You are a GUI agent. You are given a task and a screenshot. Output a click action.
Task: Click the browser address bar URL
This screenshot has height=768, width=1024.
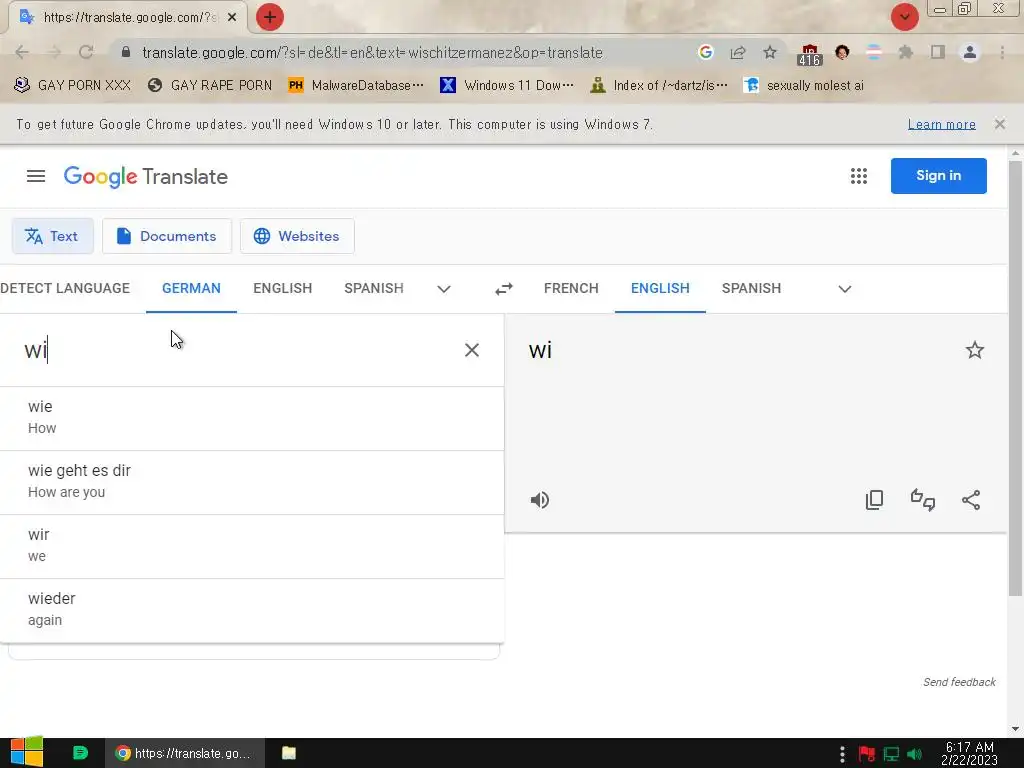click(372, 52)
